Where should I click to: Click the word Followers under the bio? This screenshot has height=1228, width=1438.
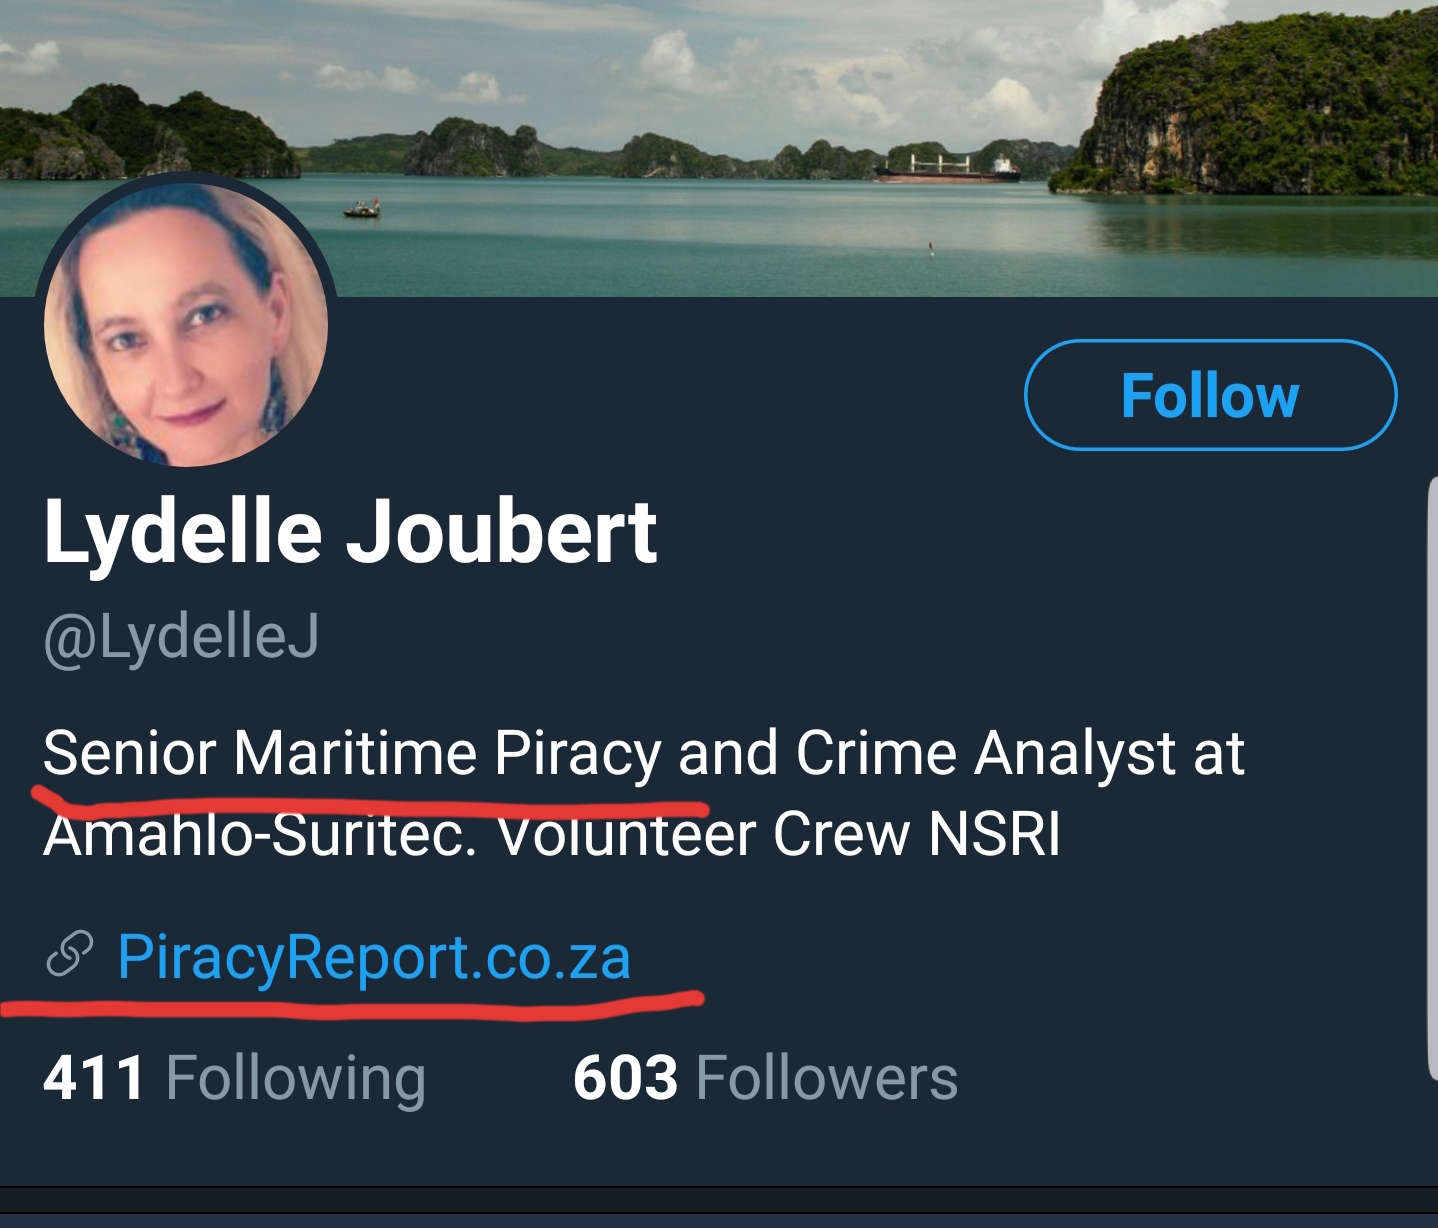(826, 1078)
